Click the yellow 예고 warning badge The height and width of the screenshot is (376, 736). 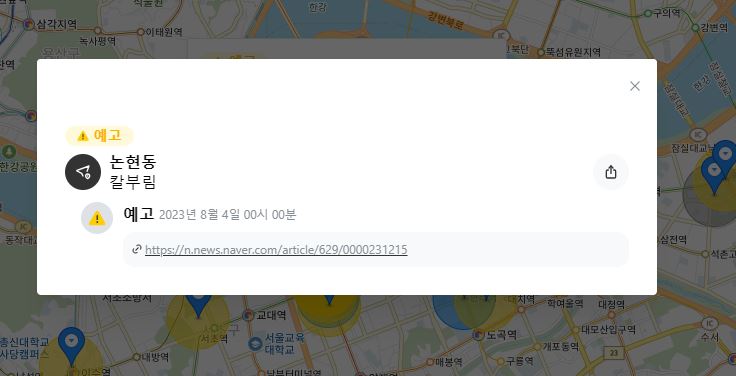(x=100, y=136)
